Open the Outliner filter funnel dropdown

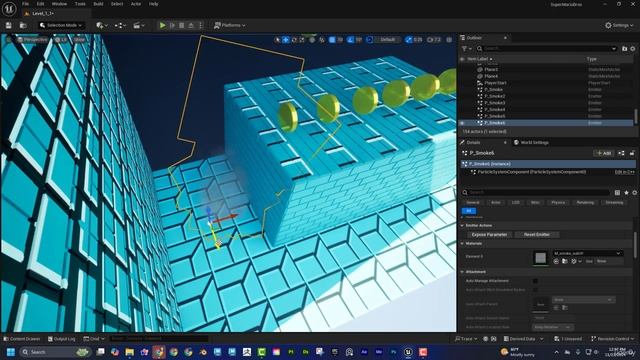coord(466,49)
